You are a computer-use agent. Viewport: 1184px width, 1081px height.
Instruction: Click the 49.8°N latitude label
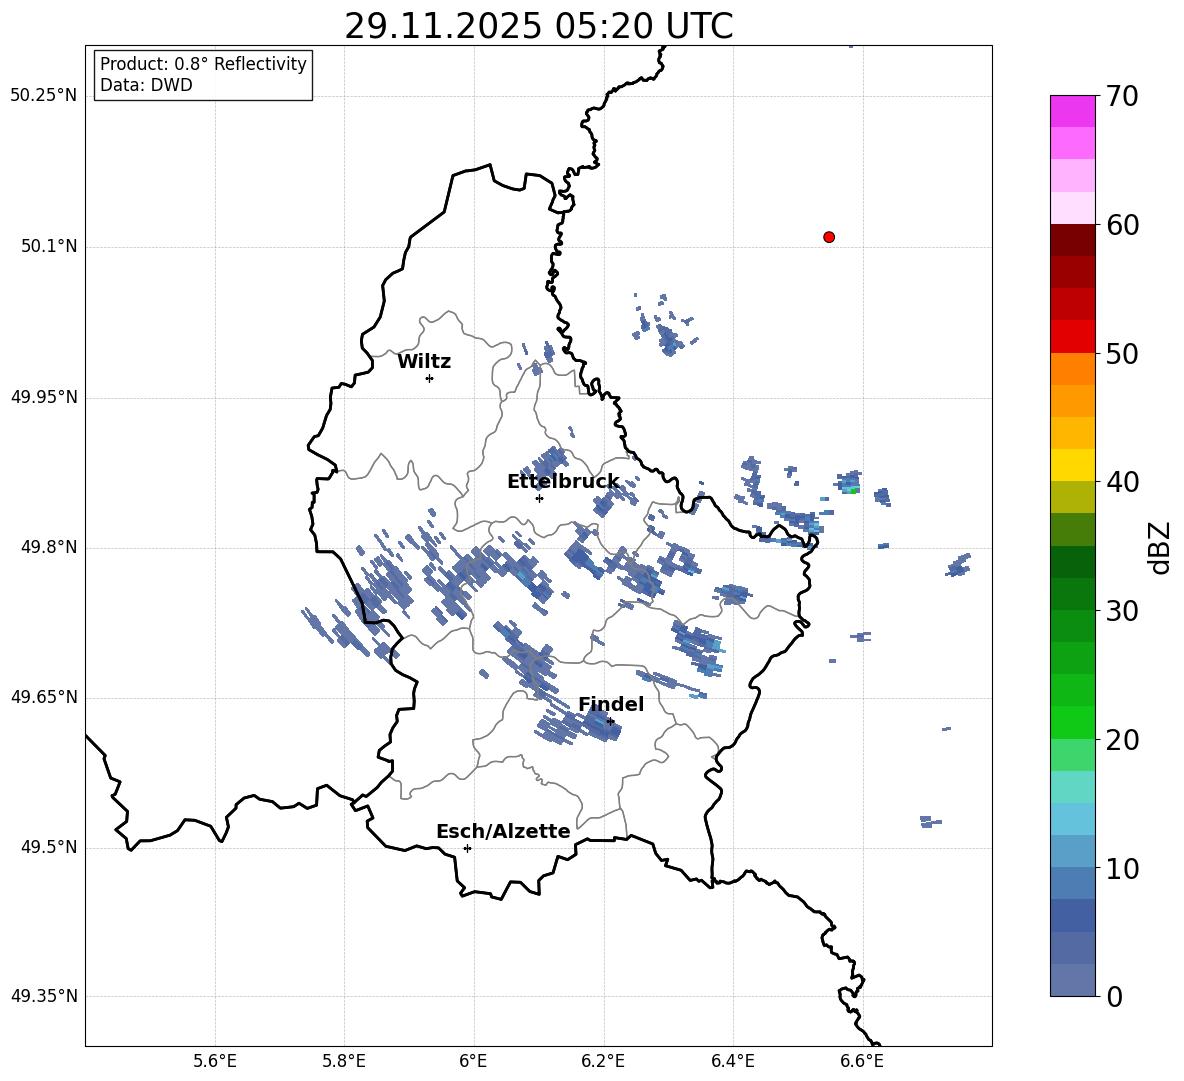coord(50,547)
